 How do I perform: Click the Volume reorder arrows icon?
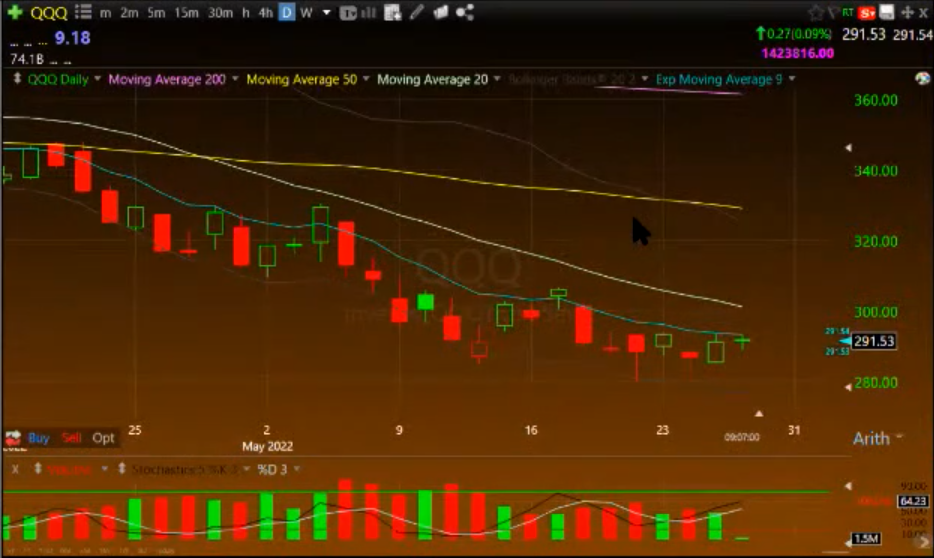pos(38,469)
